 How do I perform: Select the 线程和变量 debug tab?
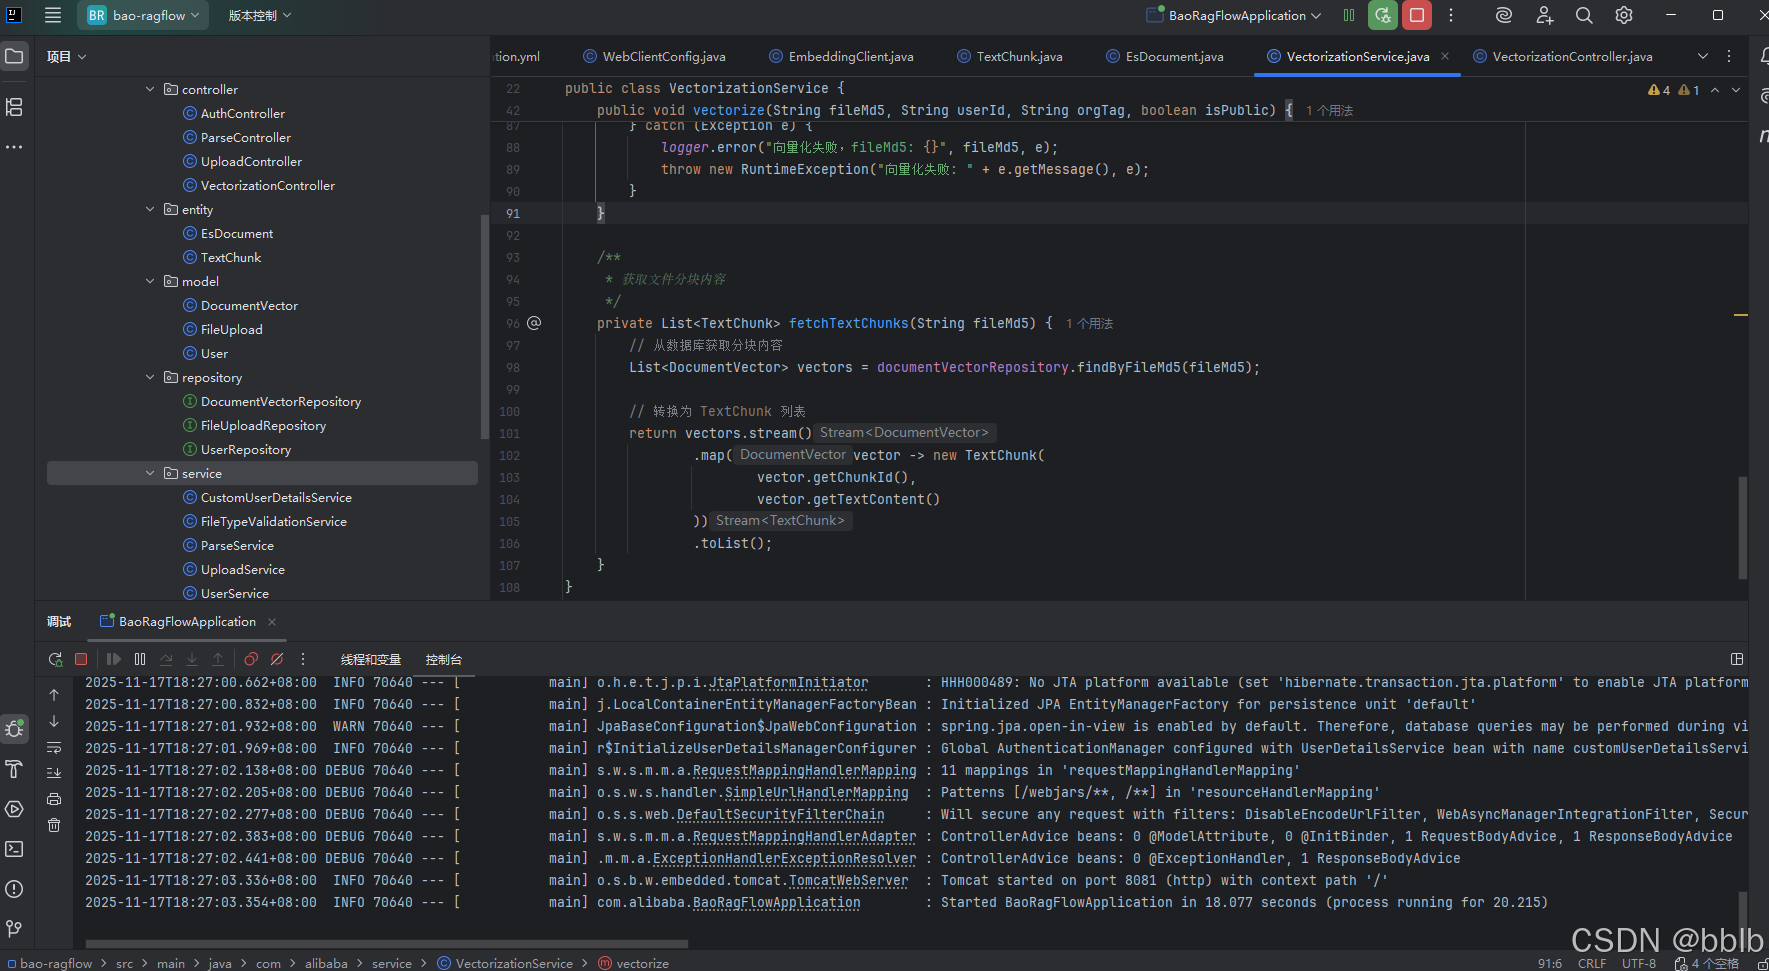(x=371, y=659)
